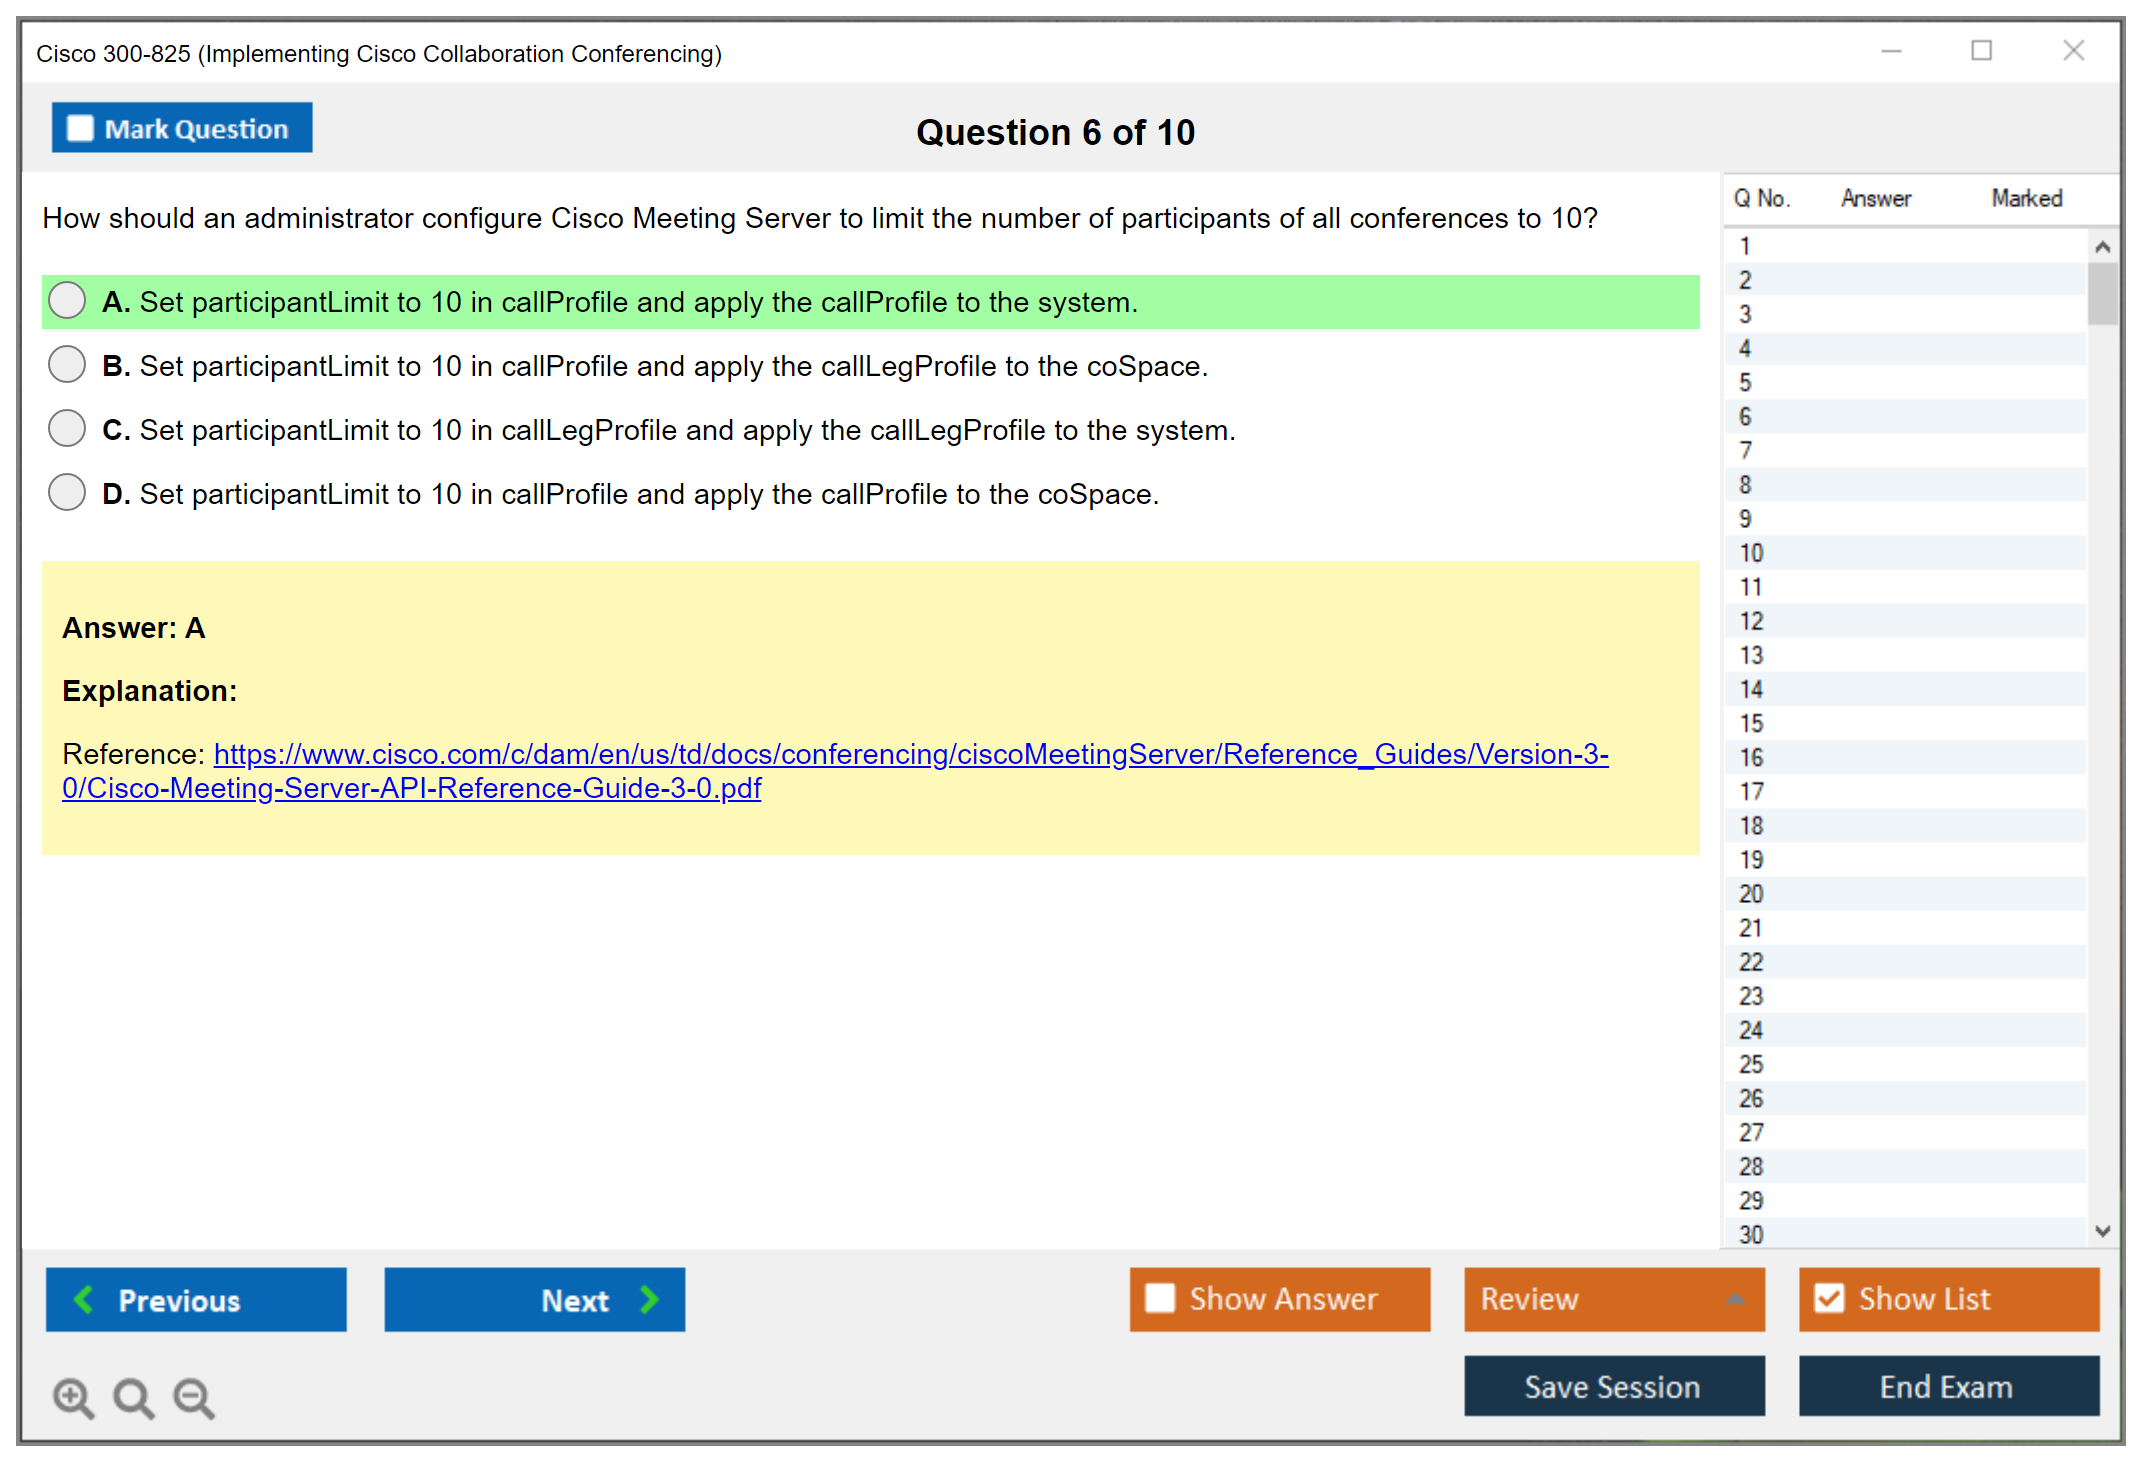Choose answer D about coSpace callProfile
The height and width of the screenshot is (1470, 2150).
[x=67, y=493]
